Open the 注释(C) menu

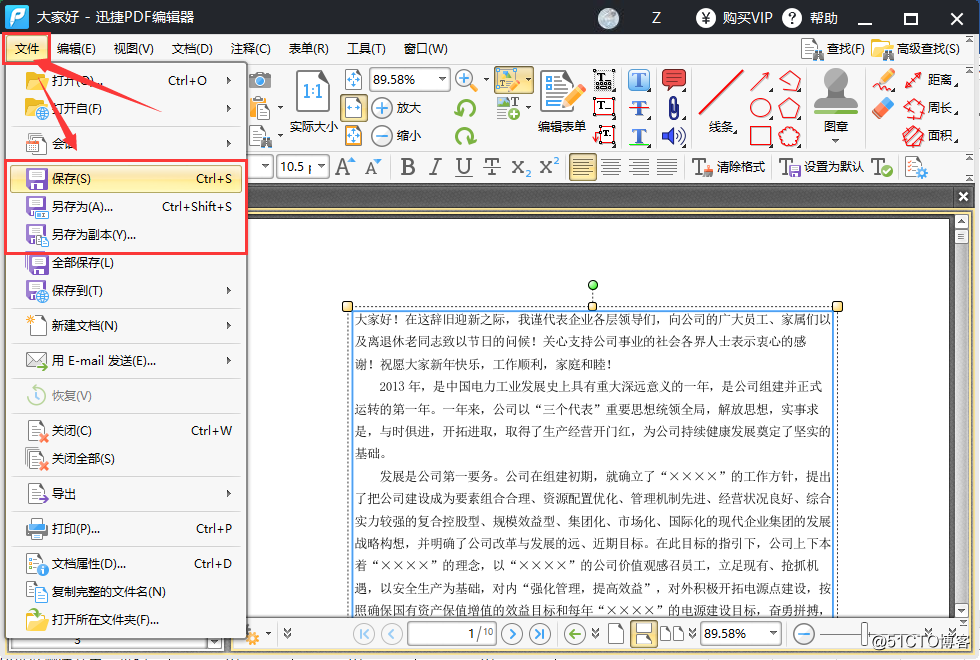click(x=250, y=49)
